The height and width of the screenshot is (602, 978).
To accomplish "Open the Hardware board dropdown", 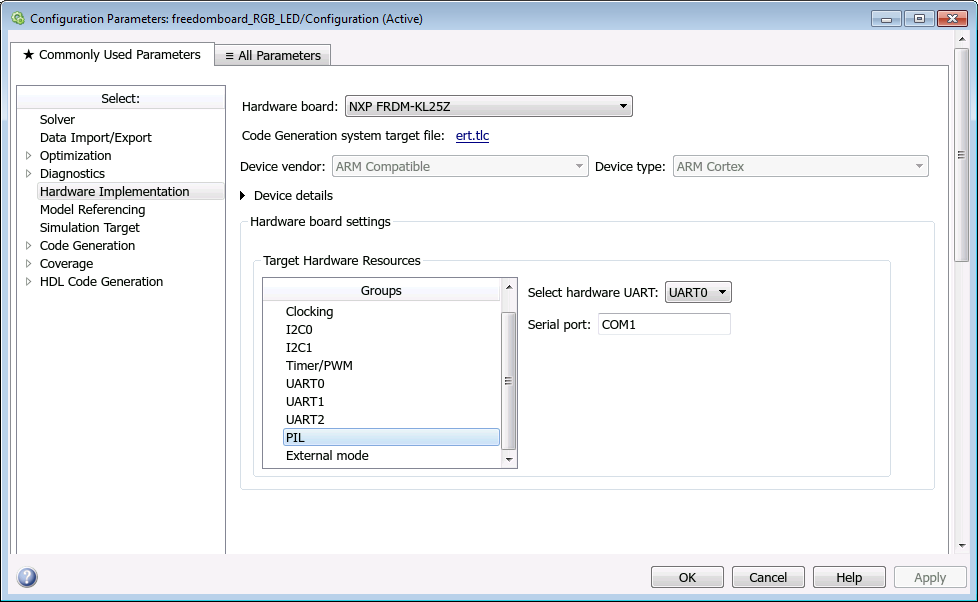I will [623, 106].
